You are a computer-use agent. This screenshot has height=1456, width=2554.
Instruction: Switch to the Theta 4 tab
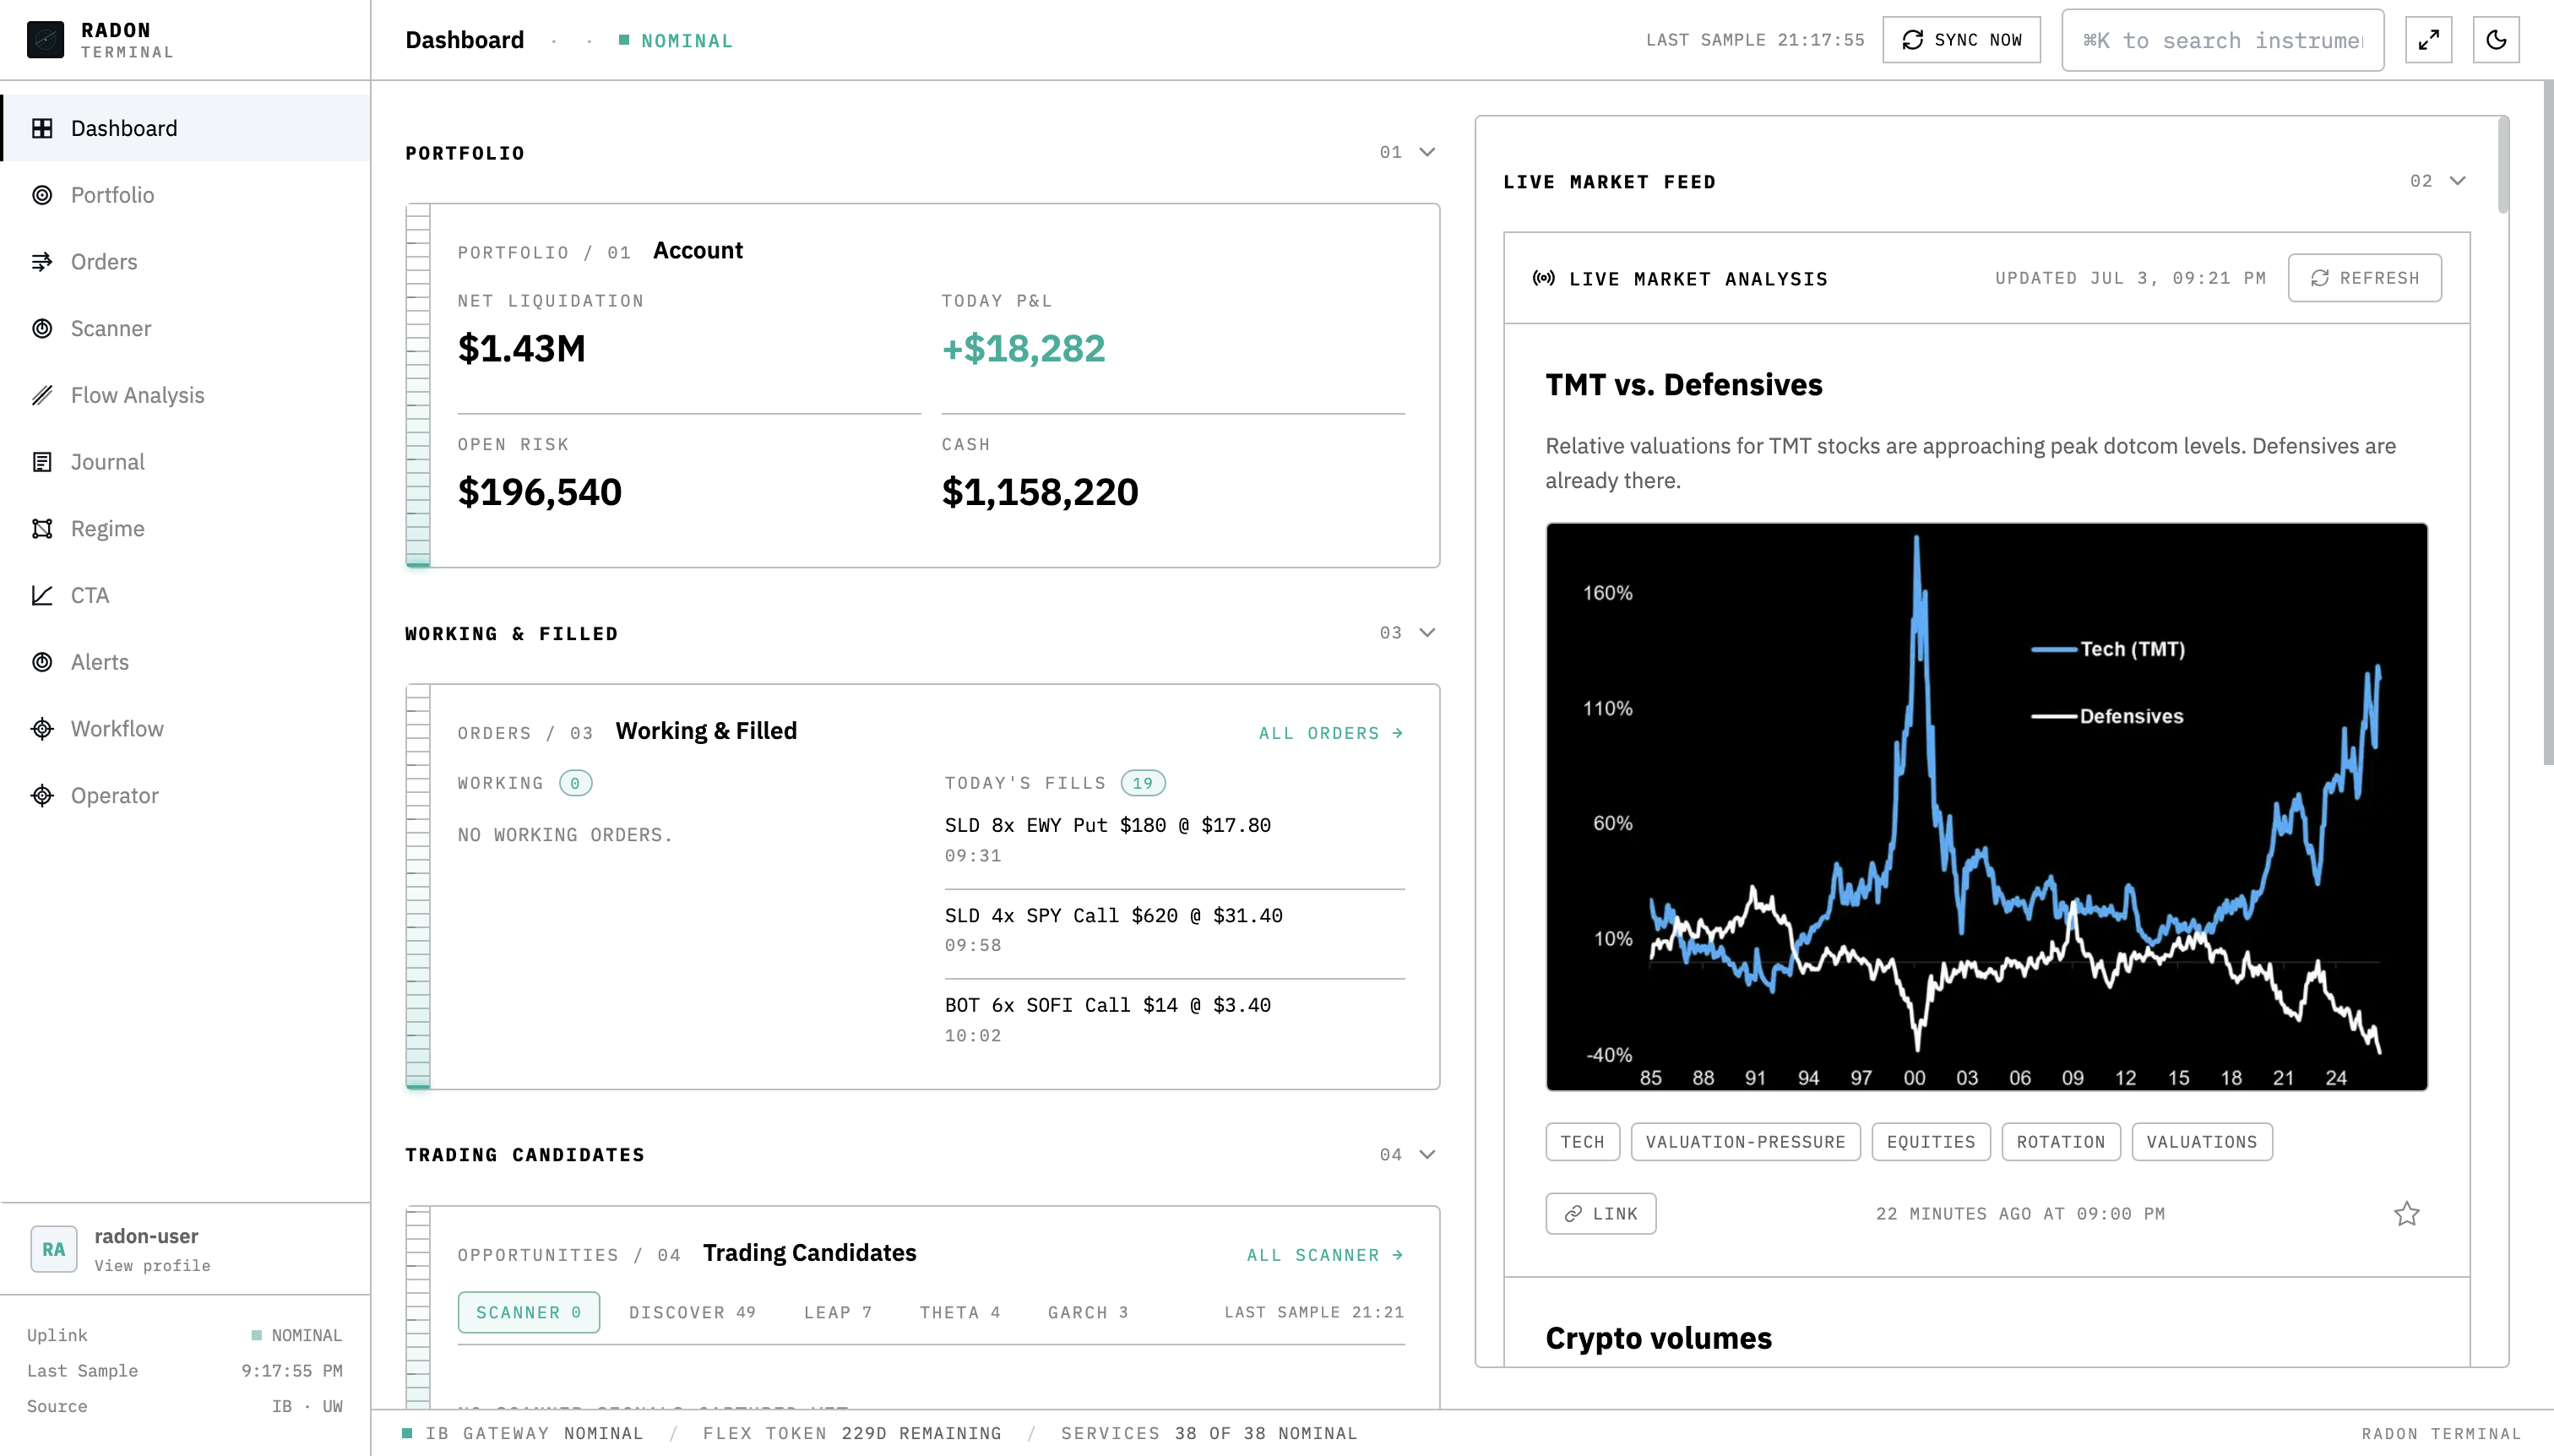coord(960,1312)
